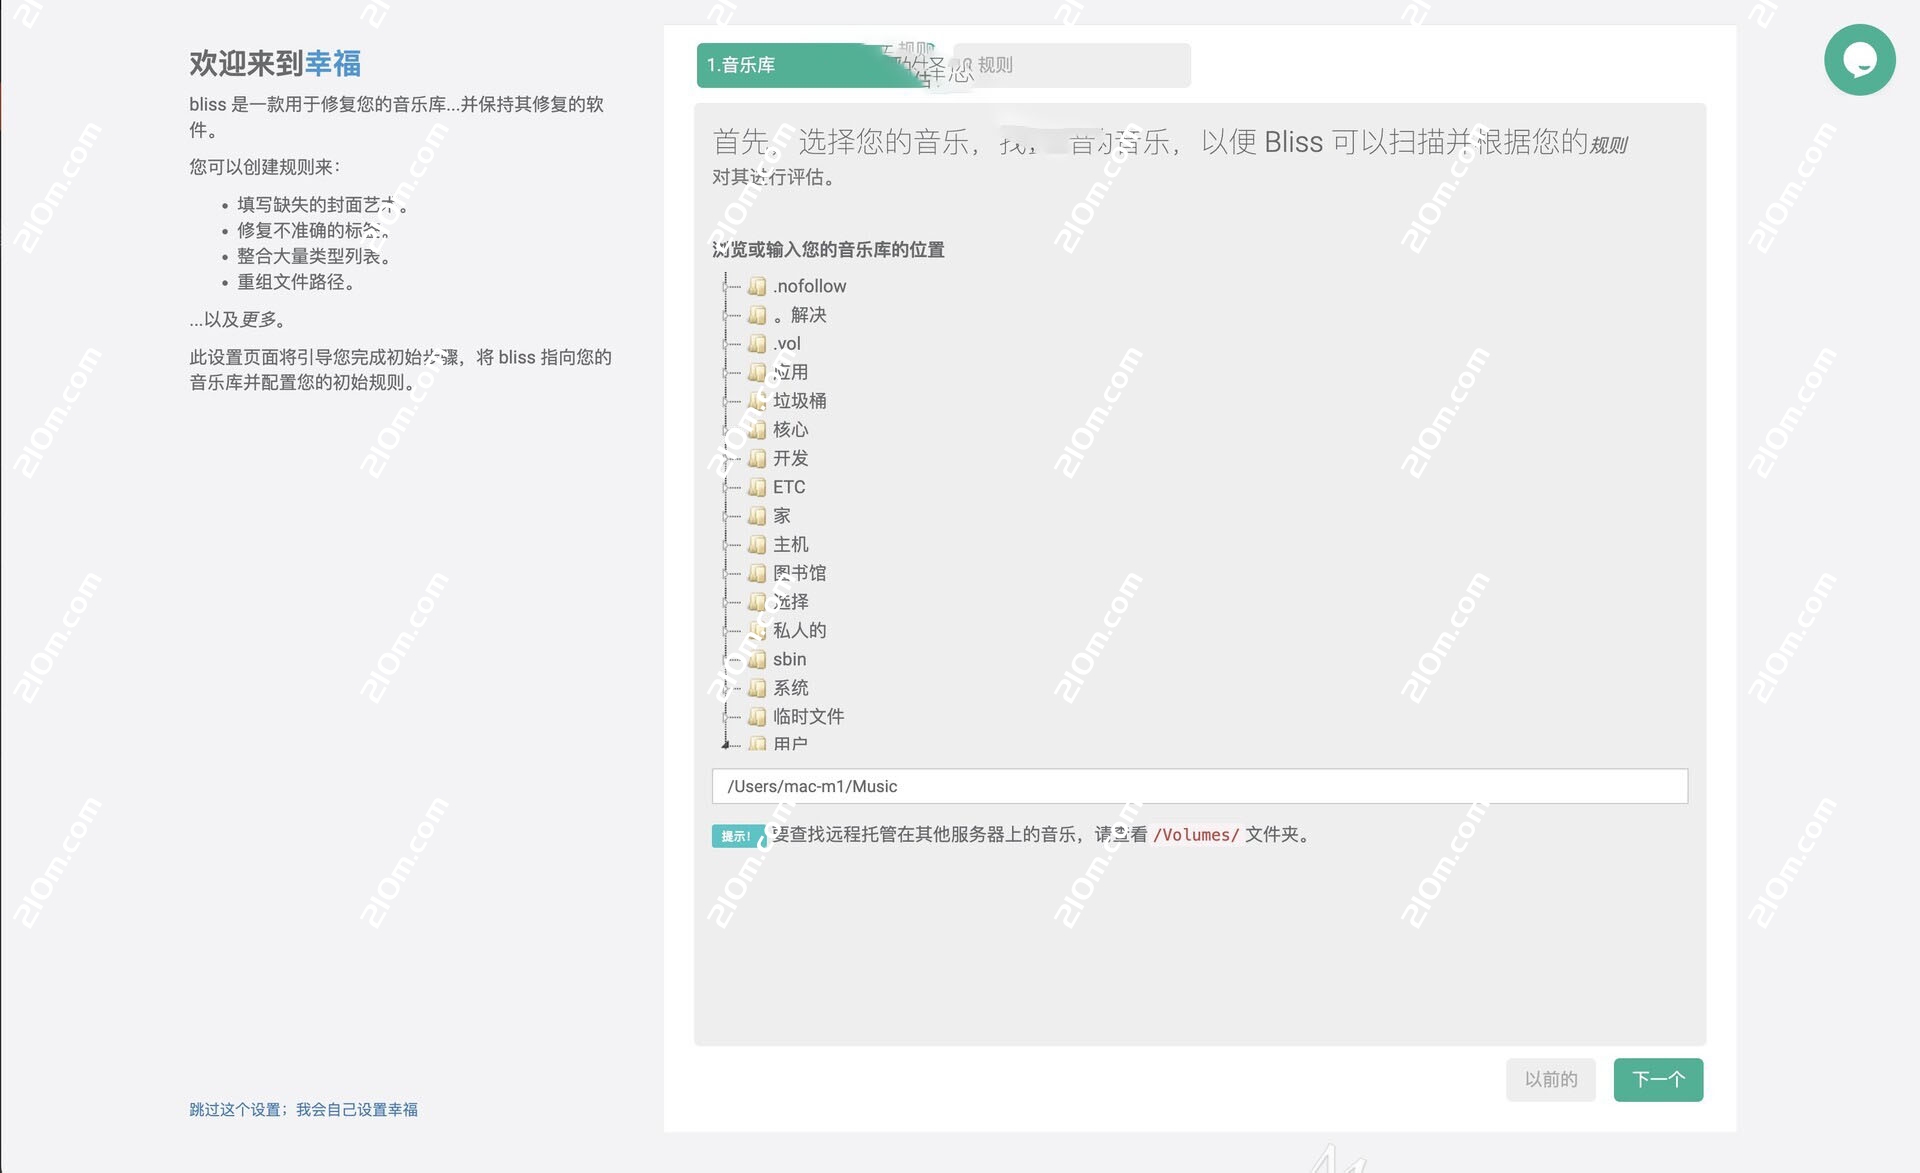Collapse the 用户 tree node
Image resolution: width=1920 pixels, height=1173 pixels.
726,744
